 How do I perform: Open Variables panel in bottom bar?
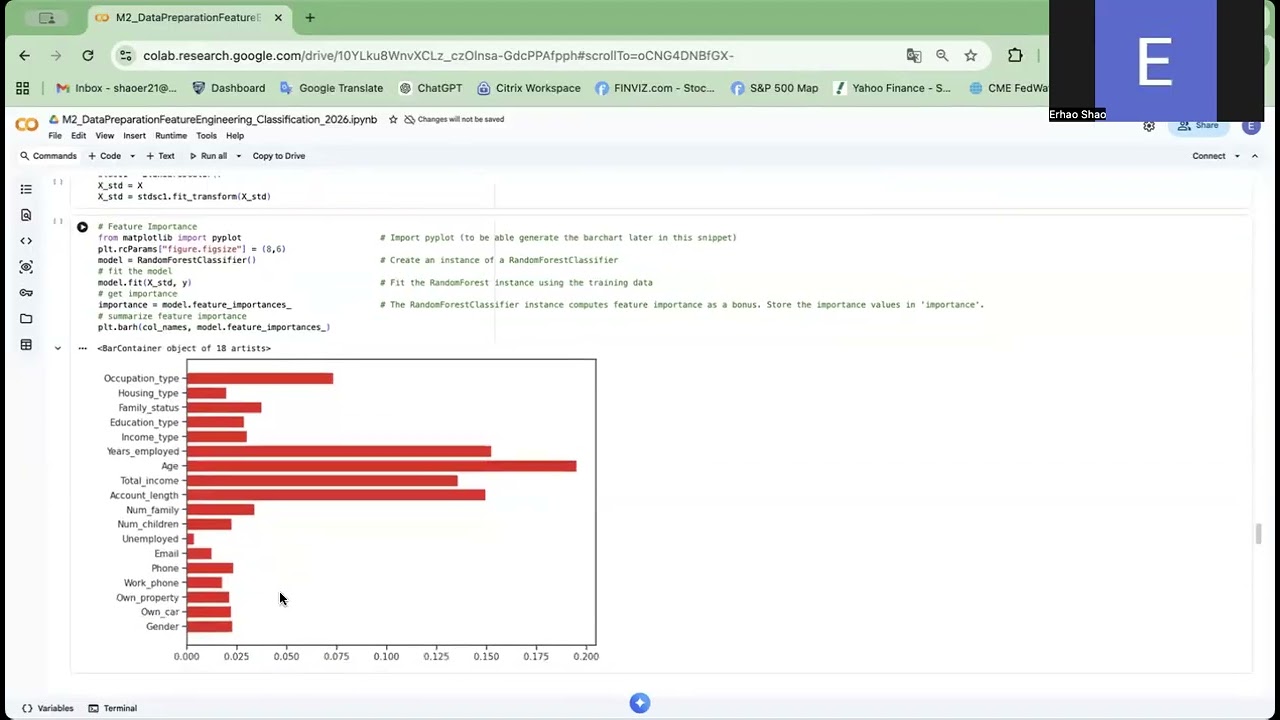click(47, 708)
